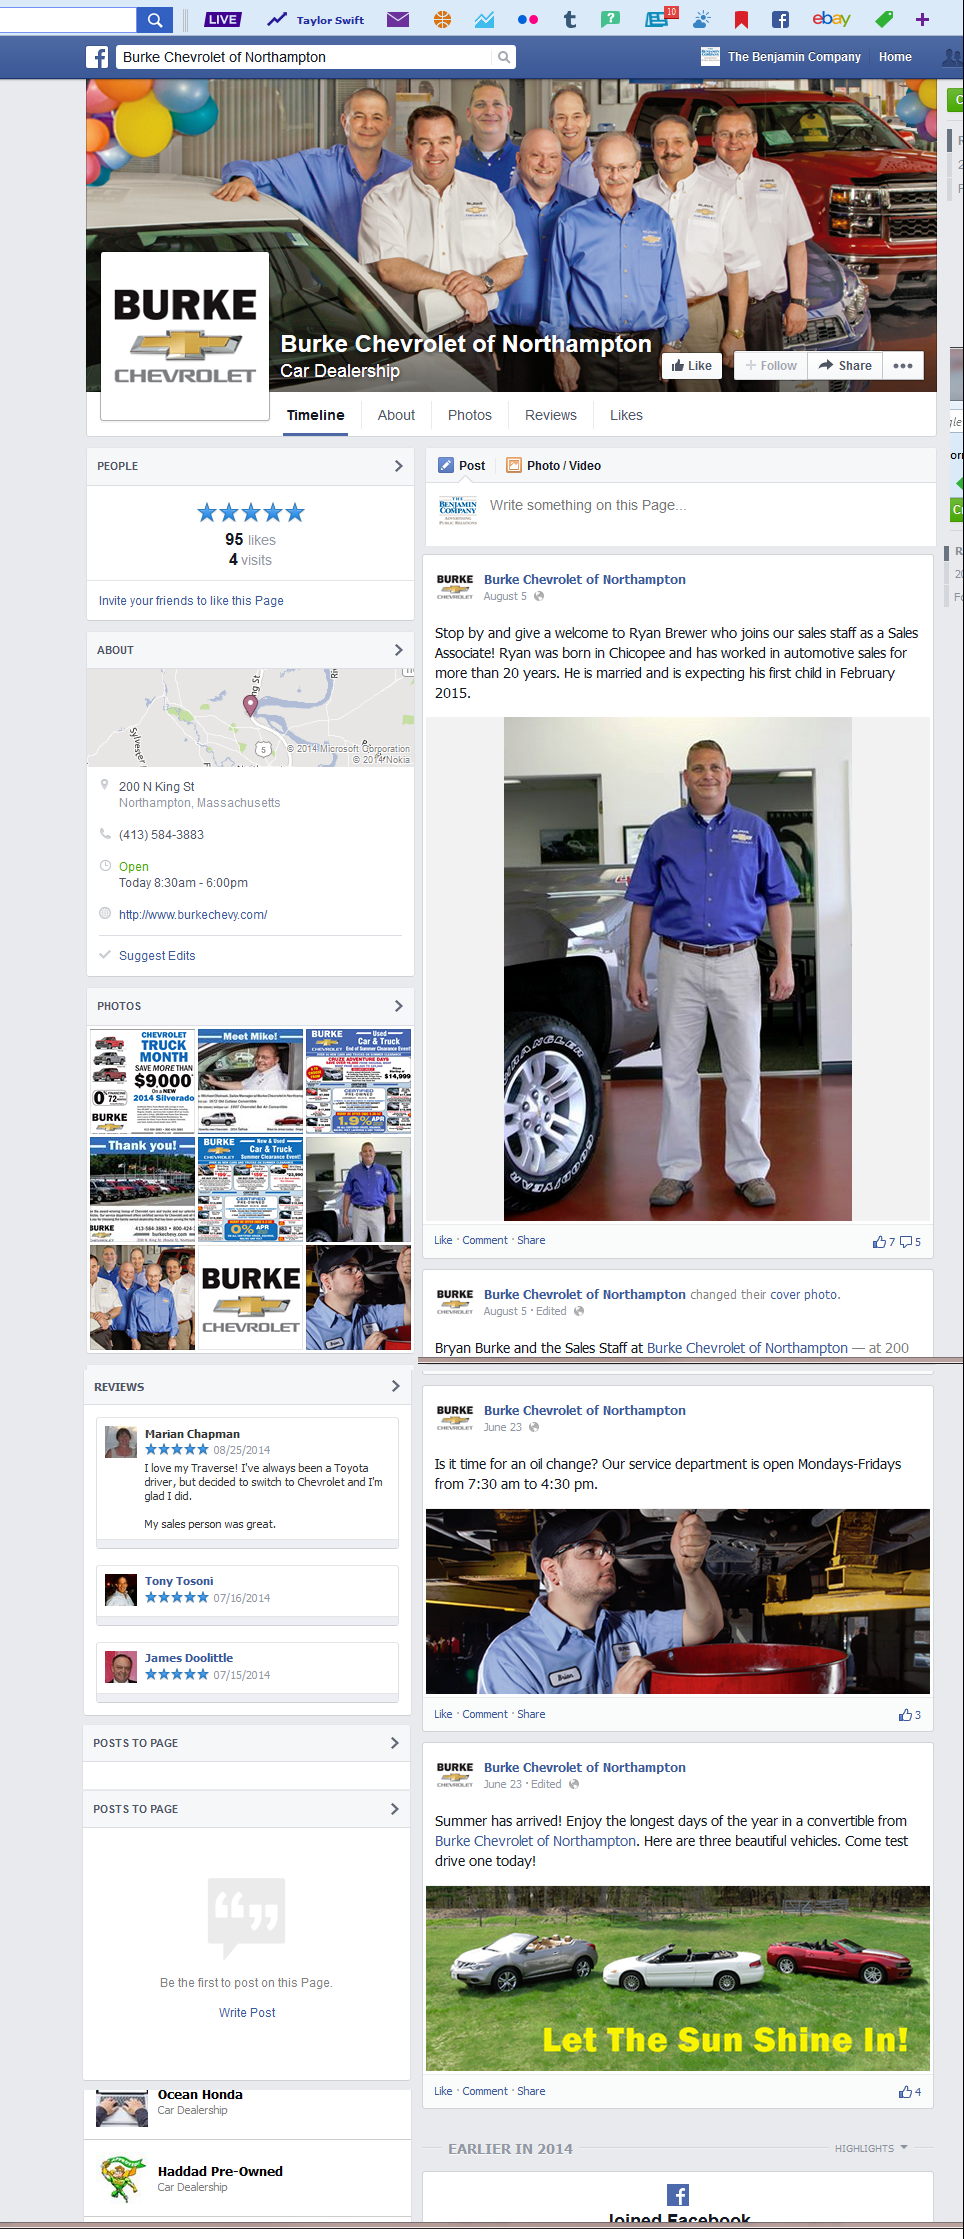Open the weather toolbar icon
Screen dimensions: 964x2239
701,19
